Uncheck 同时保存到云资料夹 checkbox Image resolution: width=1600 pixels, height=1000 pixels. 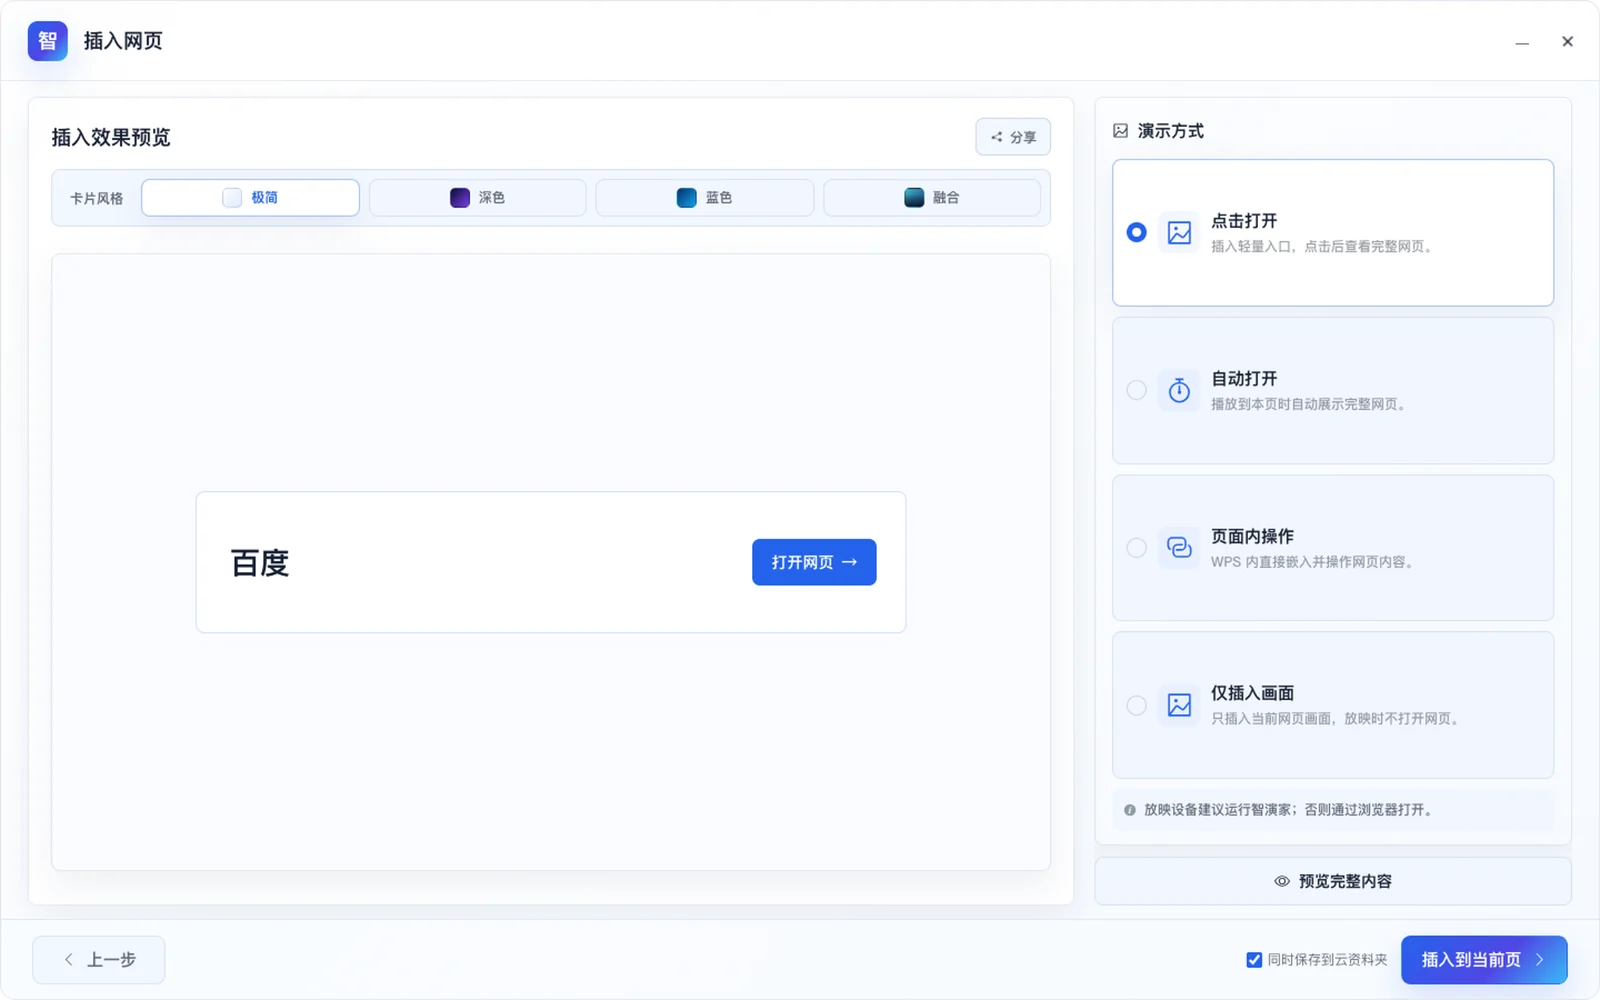tap(1254, 960)
